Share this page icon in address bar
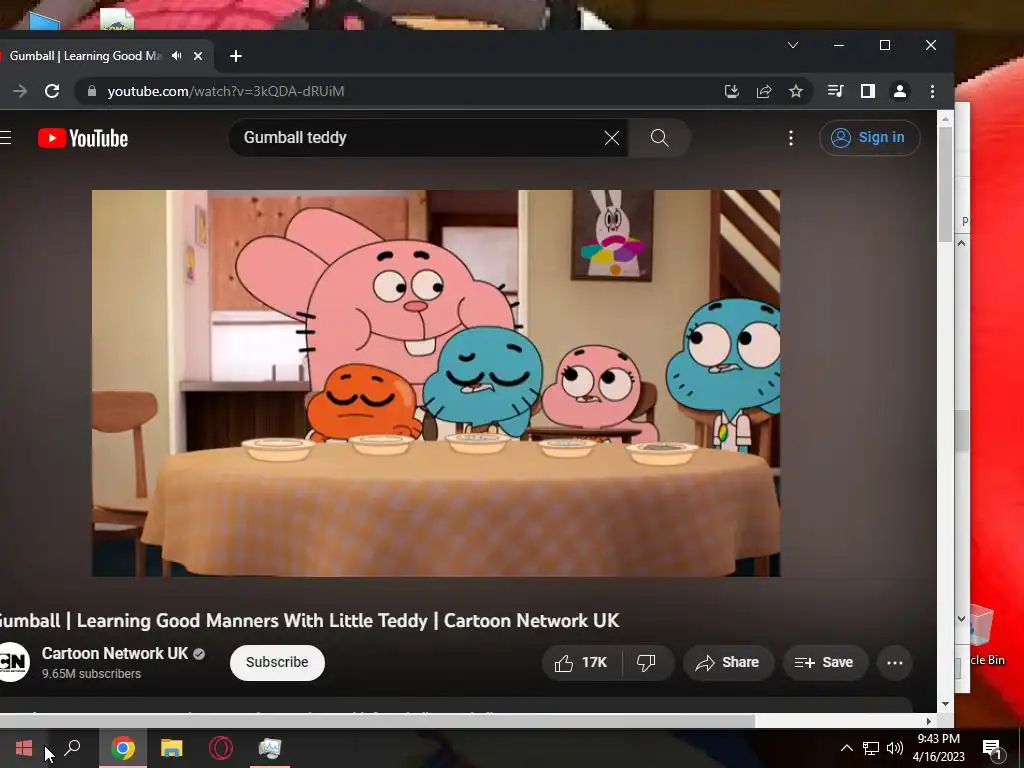 763,91
